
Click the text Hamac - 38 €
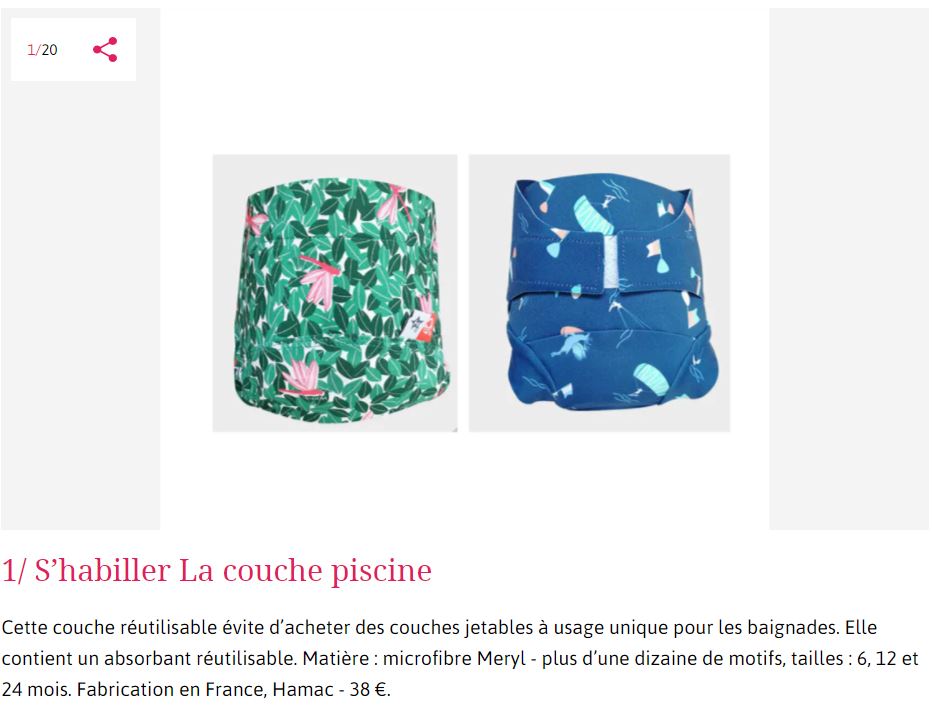tap(331, 690)
